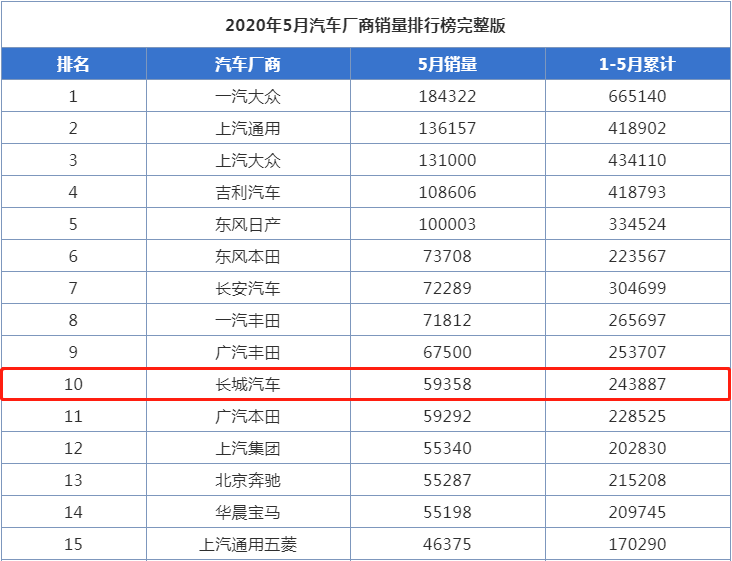Select May sales value 55198
This screenshot has width=732, height=561.
pyautogui.click(x=448, y=512)
